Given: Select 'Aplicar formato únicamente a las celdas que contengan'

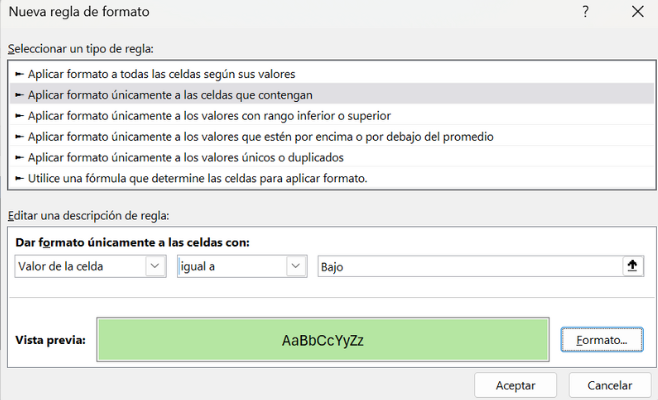Looking at the screenshot, I should [x=332, y=95].
